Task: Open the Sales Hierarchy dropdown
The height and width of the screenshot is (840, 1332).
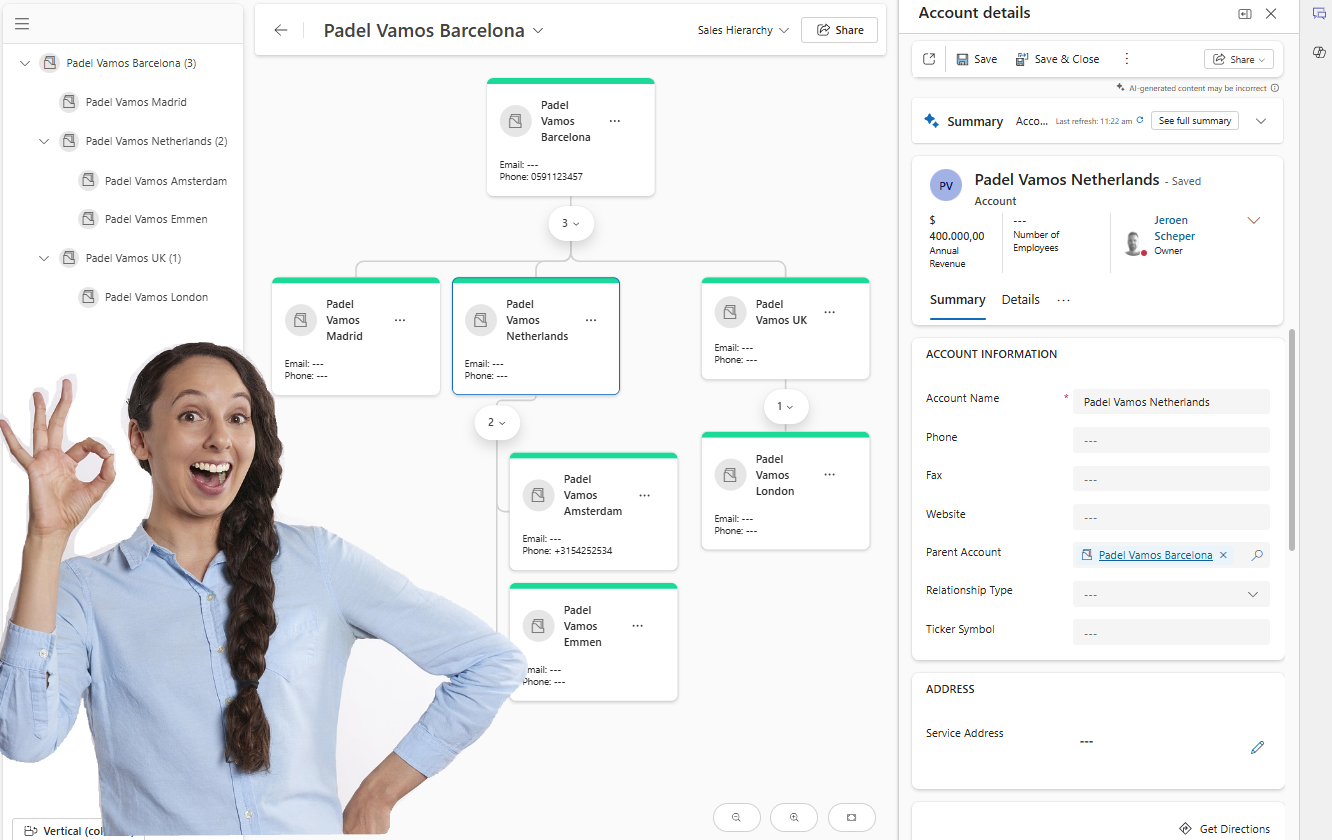Action: [x=743, y=30]
